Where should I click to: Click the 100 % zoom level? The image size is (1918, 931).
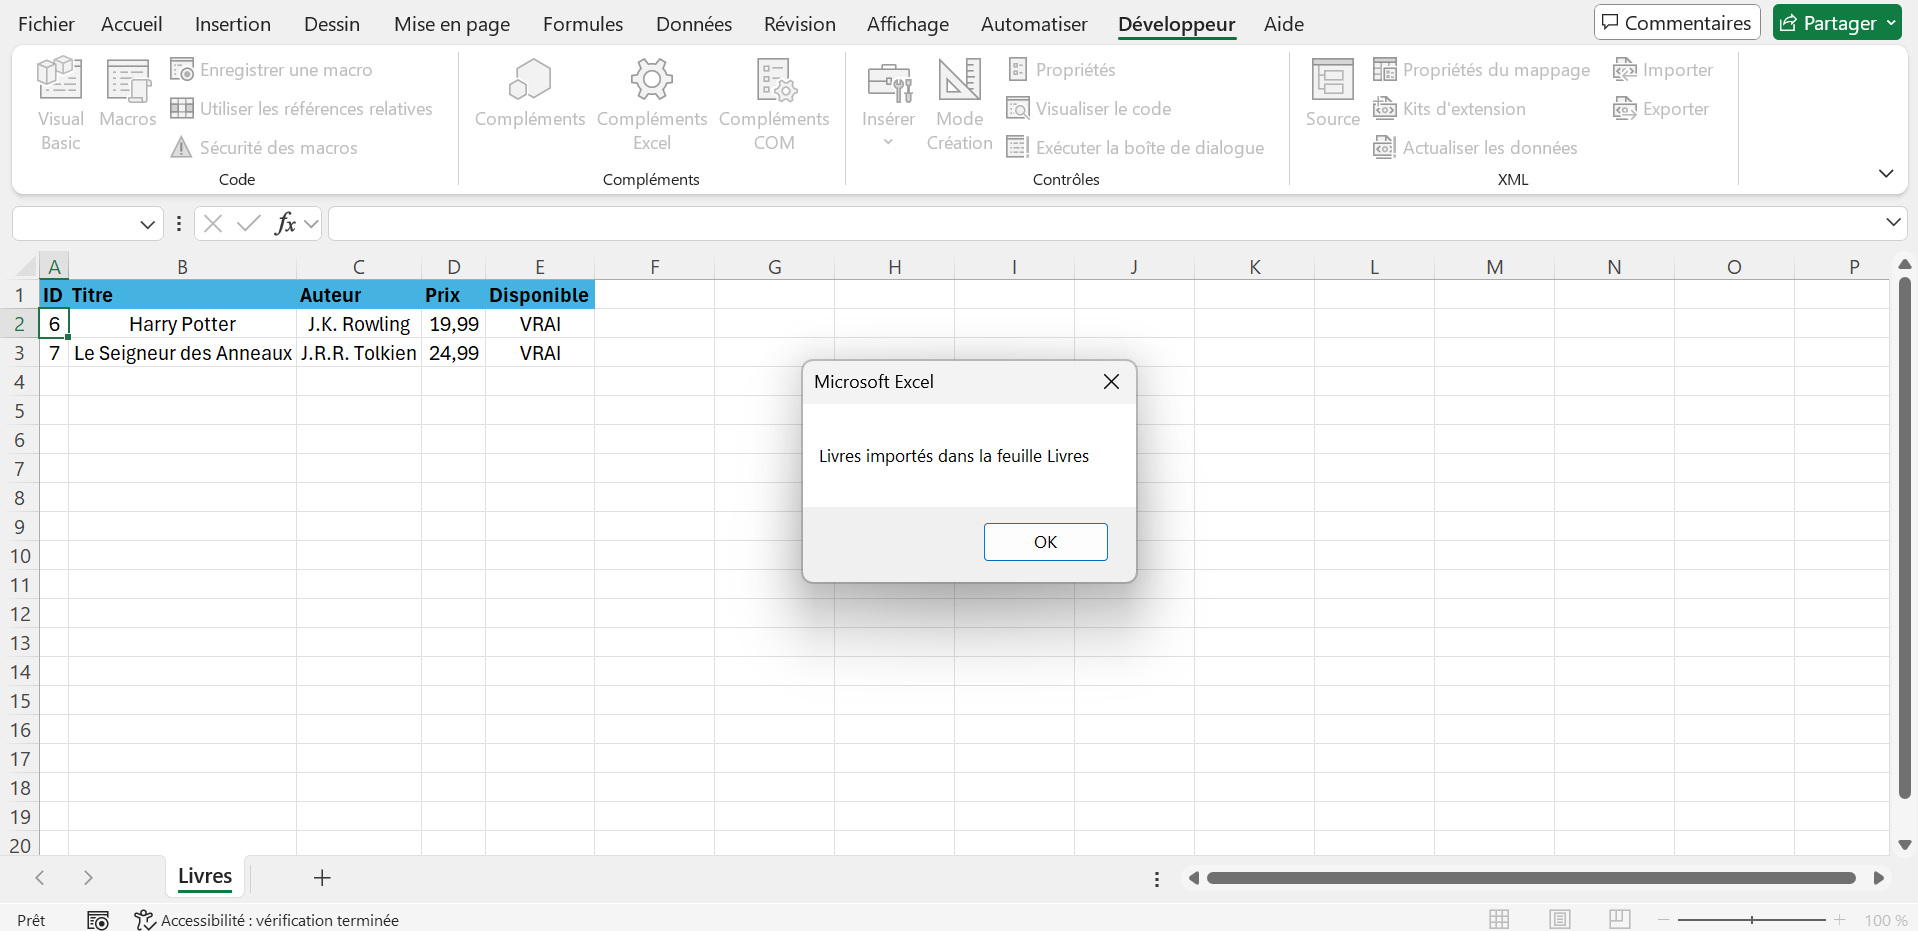point(1886,920)
